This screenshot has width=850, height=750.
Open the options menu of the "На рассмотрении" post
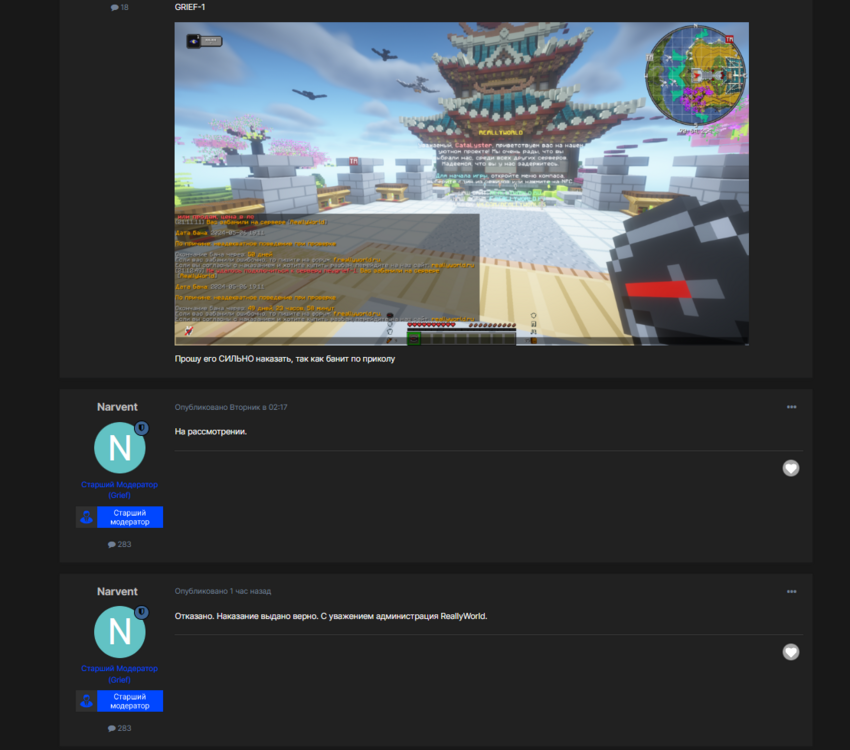791,407
